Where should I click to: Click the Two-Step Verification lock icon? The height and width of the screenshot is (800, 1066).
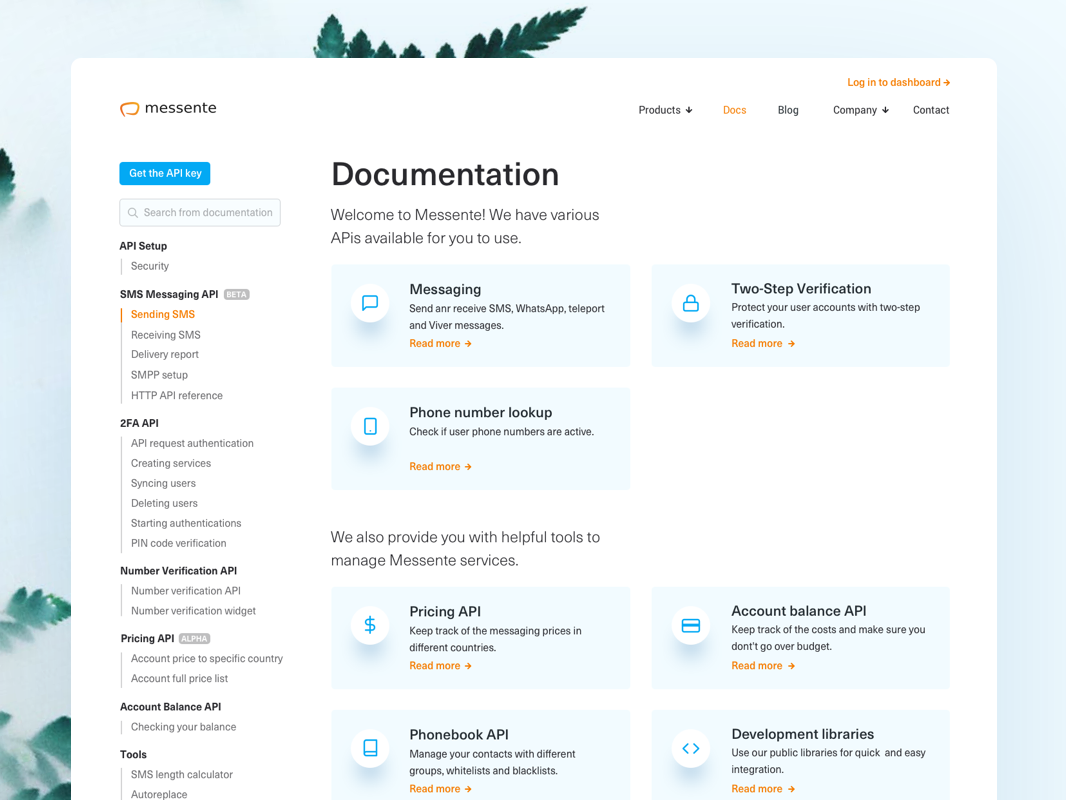click(x=691, y=303)
